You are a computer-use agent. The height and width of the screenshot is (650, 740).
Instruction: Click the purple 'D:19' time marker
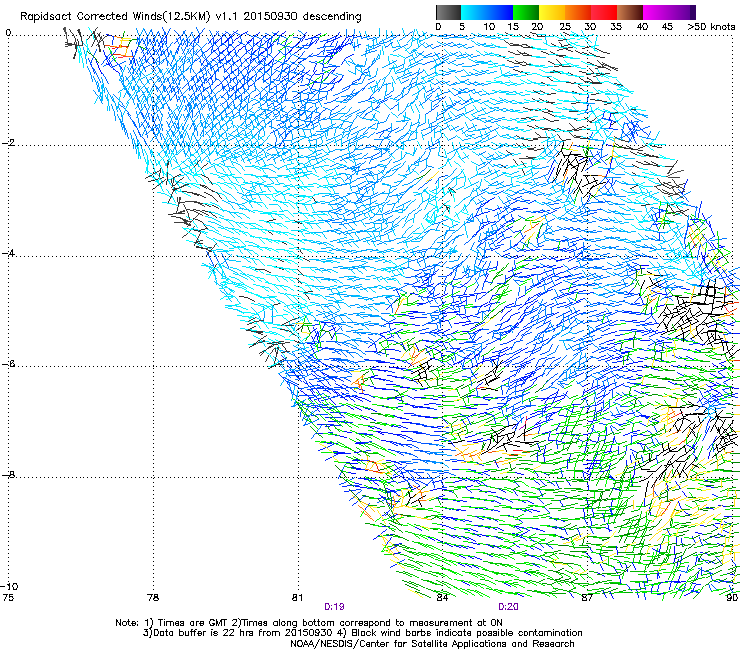click(x=334, y=607)
